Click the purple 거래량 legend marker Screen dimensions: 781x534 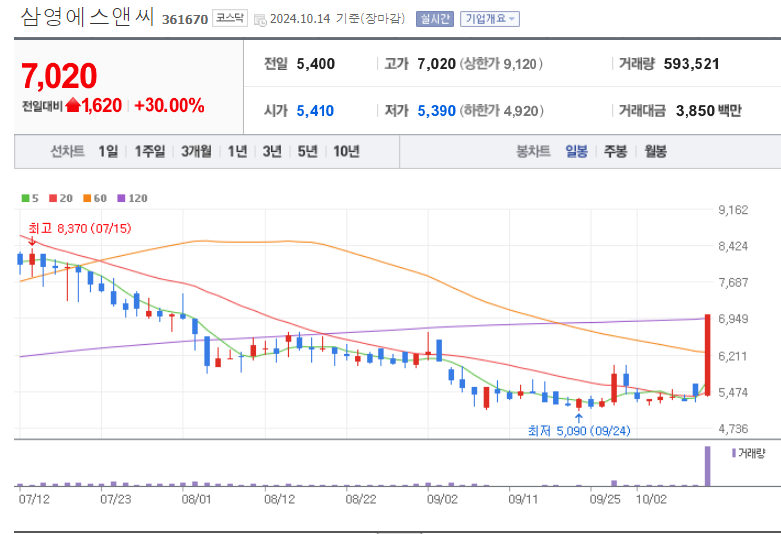pos(734,453)
